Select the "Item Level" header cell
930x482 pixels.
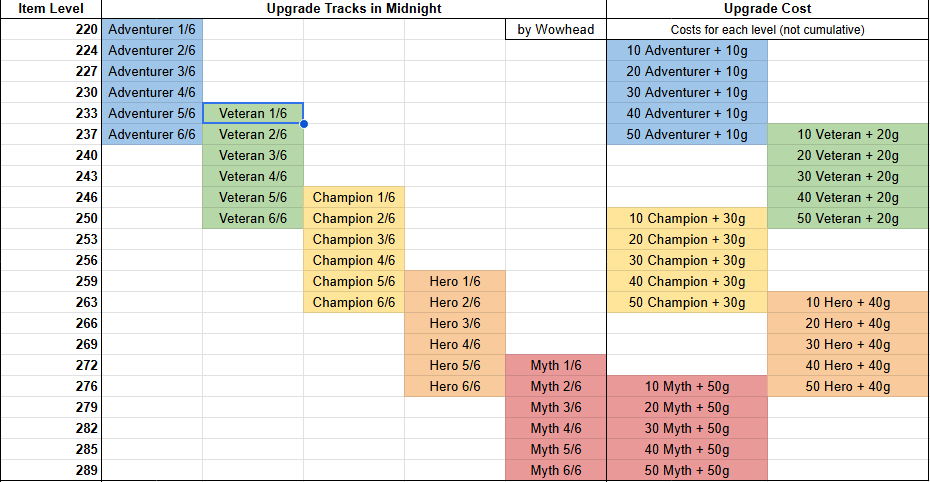(50, 8)
